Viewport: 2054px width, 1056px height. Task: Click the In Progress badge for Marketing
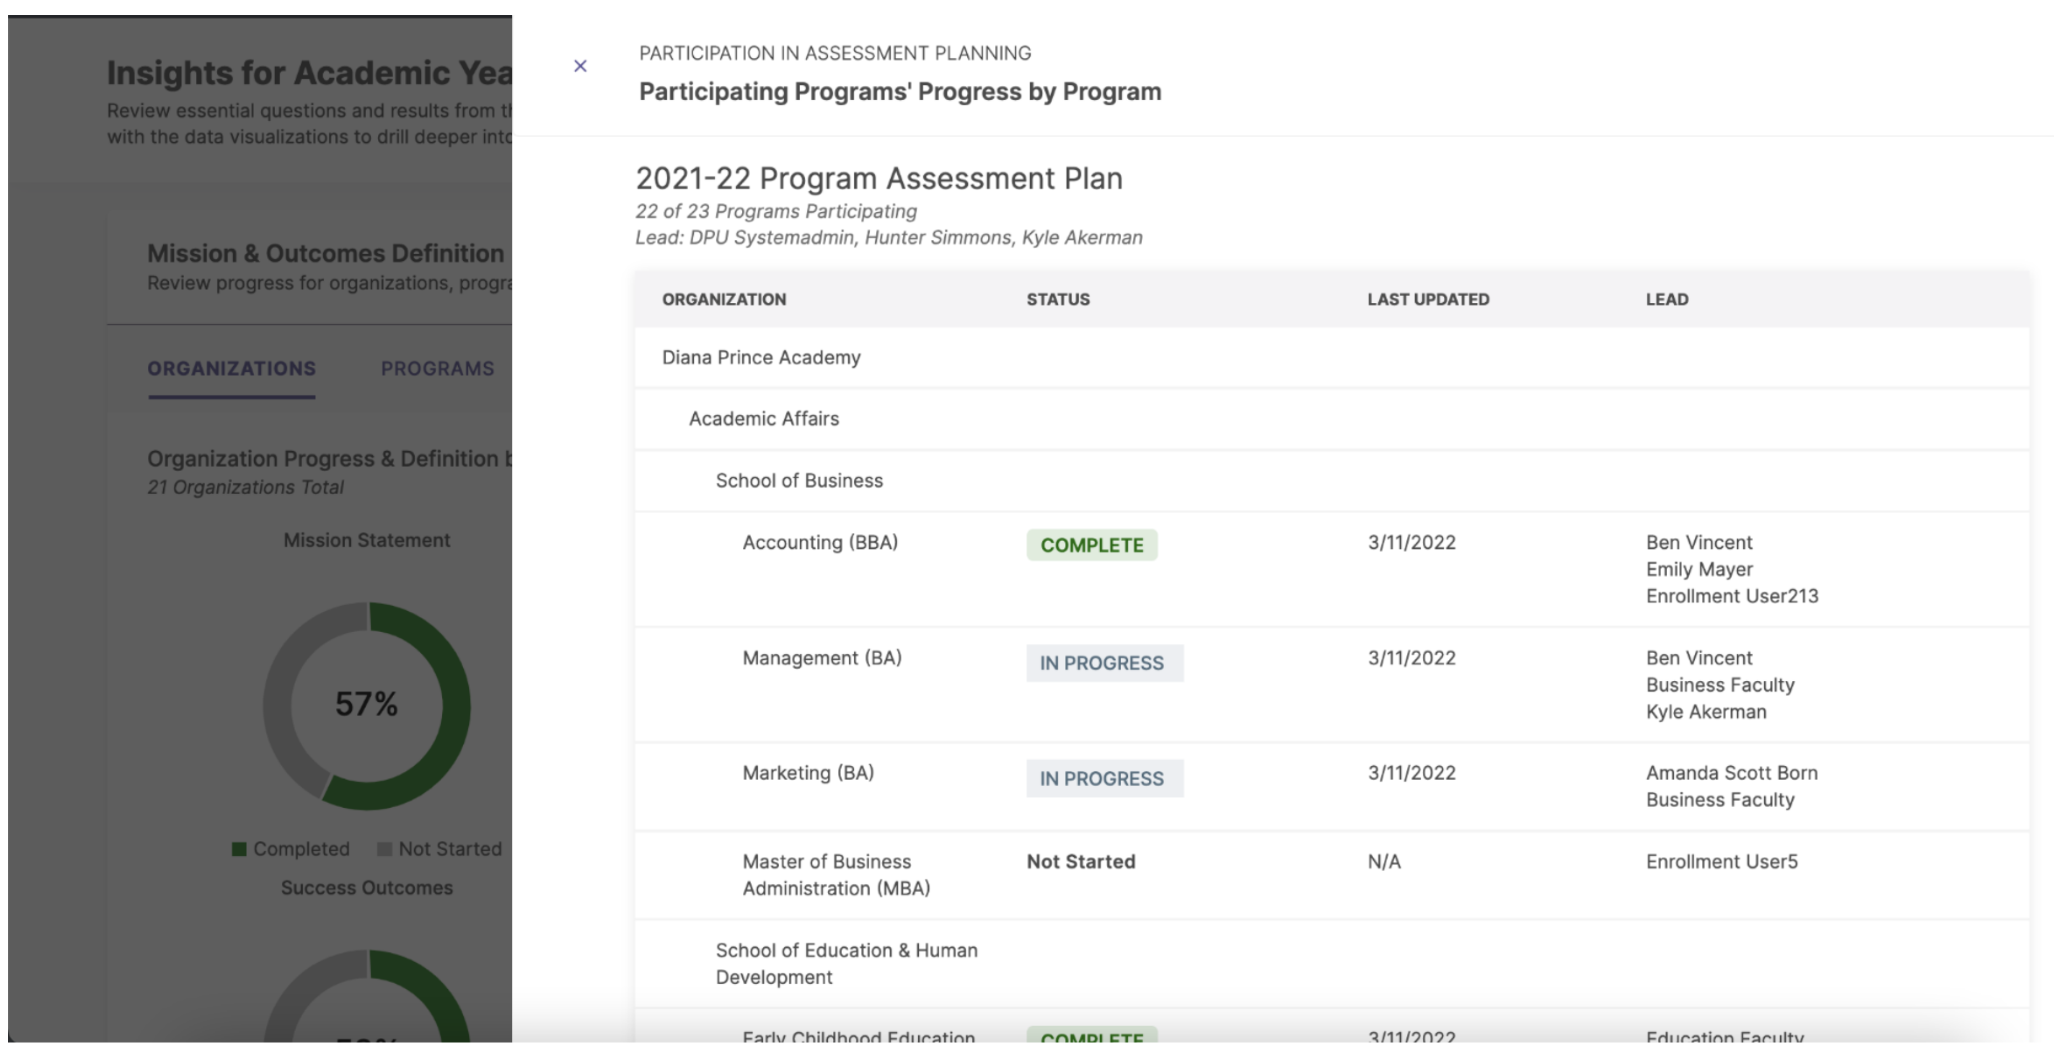click(1105, 779)
